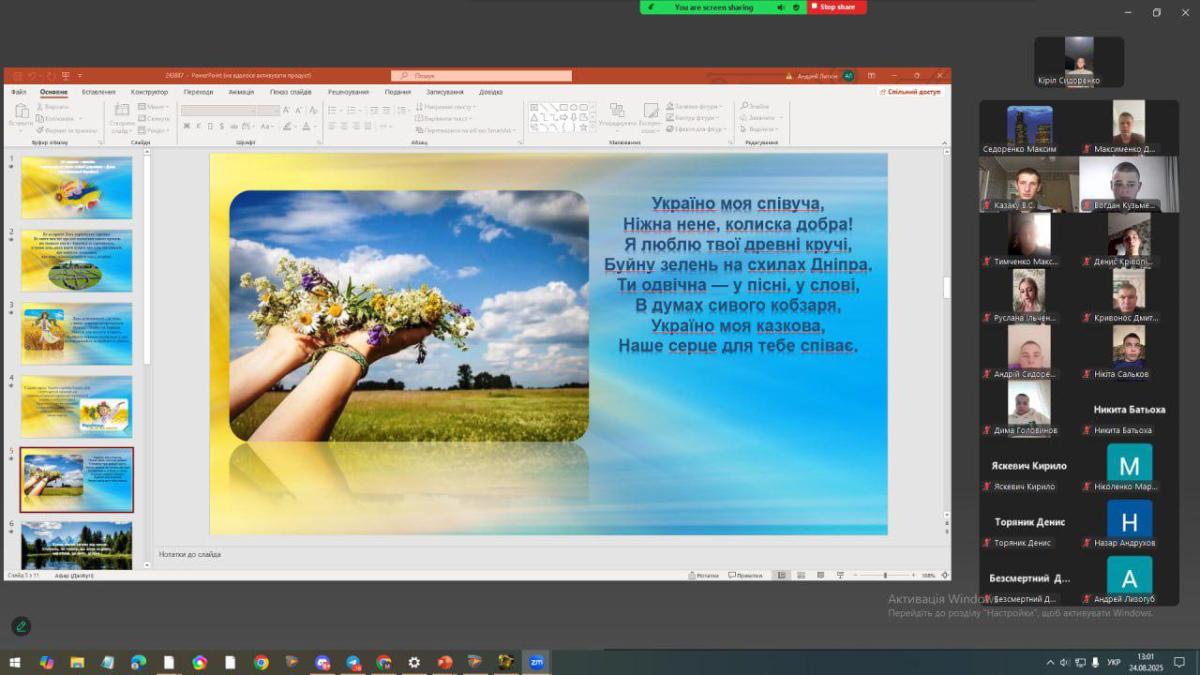Open the Конструктор ribbon tab
Image resolution: width=1200 pixels, height=675 pixels.
pos(149,92)
